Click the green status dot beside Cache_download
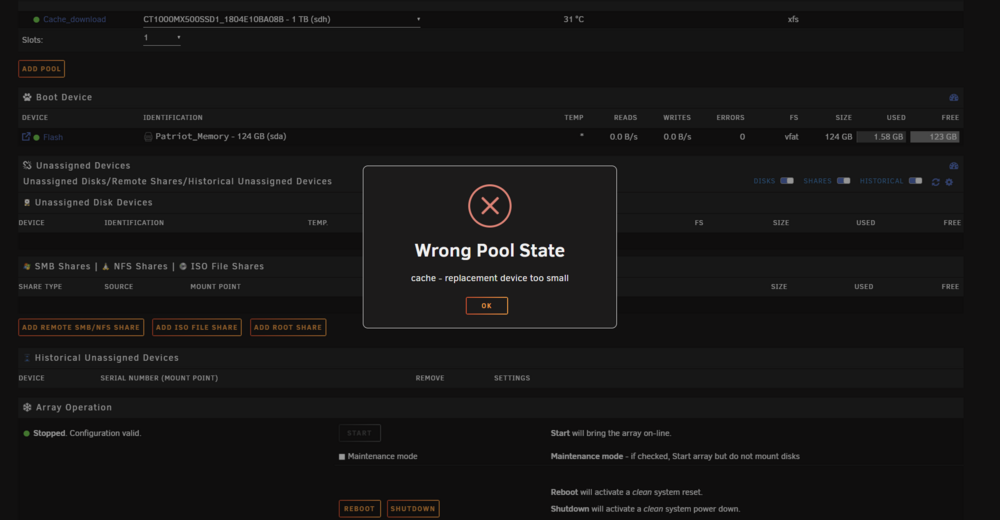1000x520 pixels. tap(36, 20)
